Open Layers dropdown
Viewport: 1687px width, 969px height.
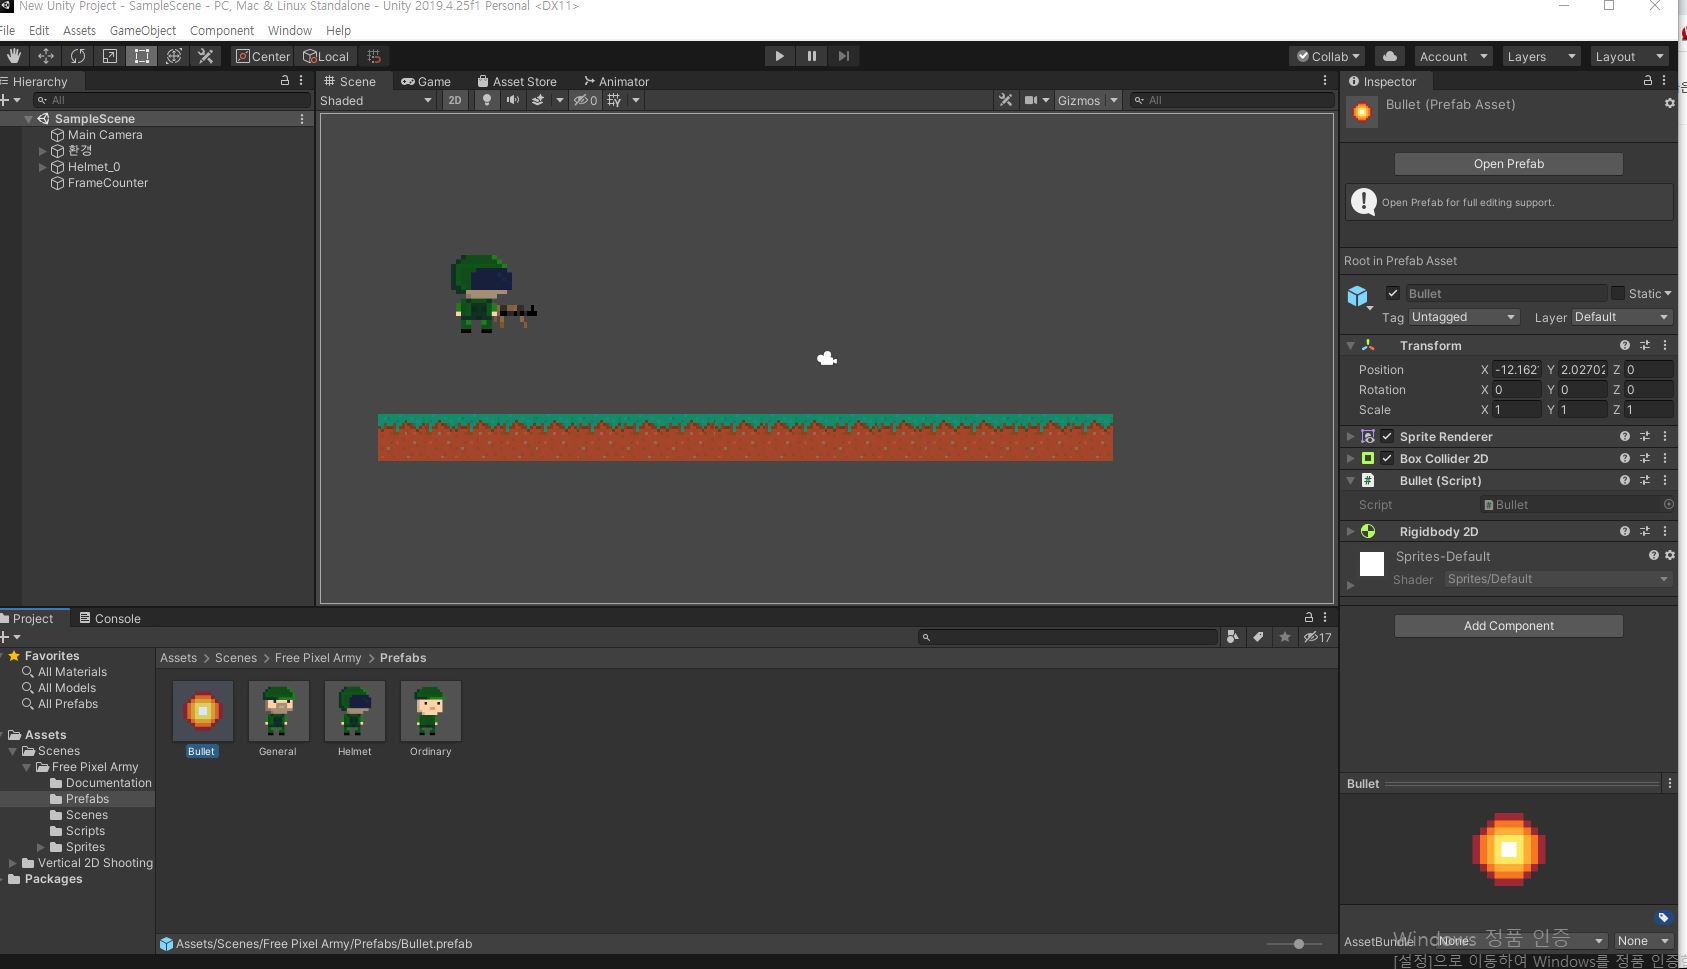1541,56
